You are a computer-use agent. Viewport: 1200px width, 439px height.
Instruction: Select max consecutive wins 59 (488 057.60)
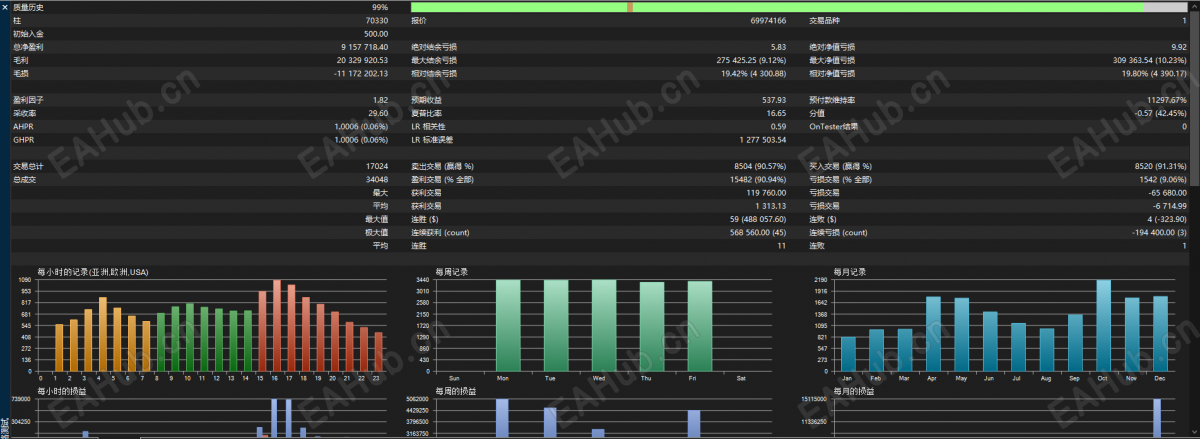758,219
